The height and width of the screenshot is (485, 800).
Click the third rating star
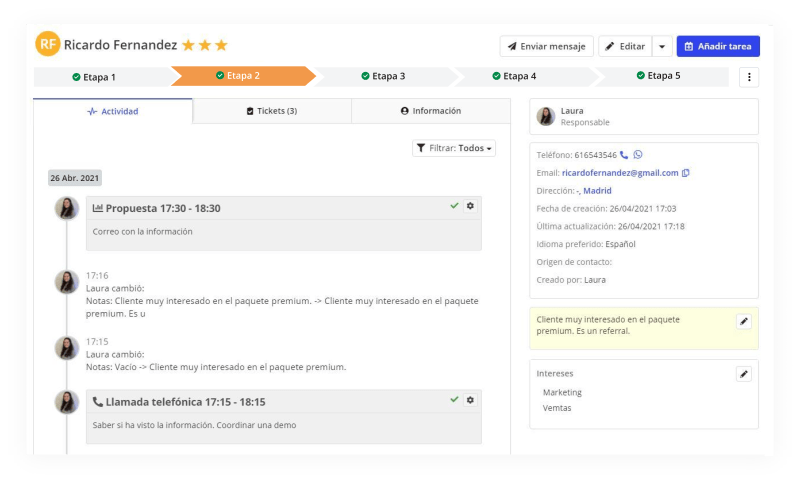coord(221,45)
